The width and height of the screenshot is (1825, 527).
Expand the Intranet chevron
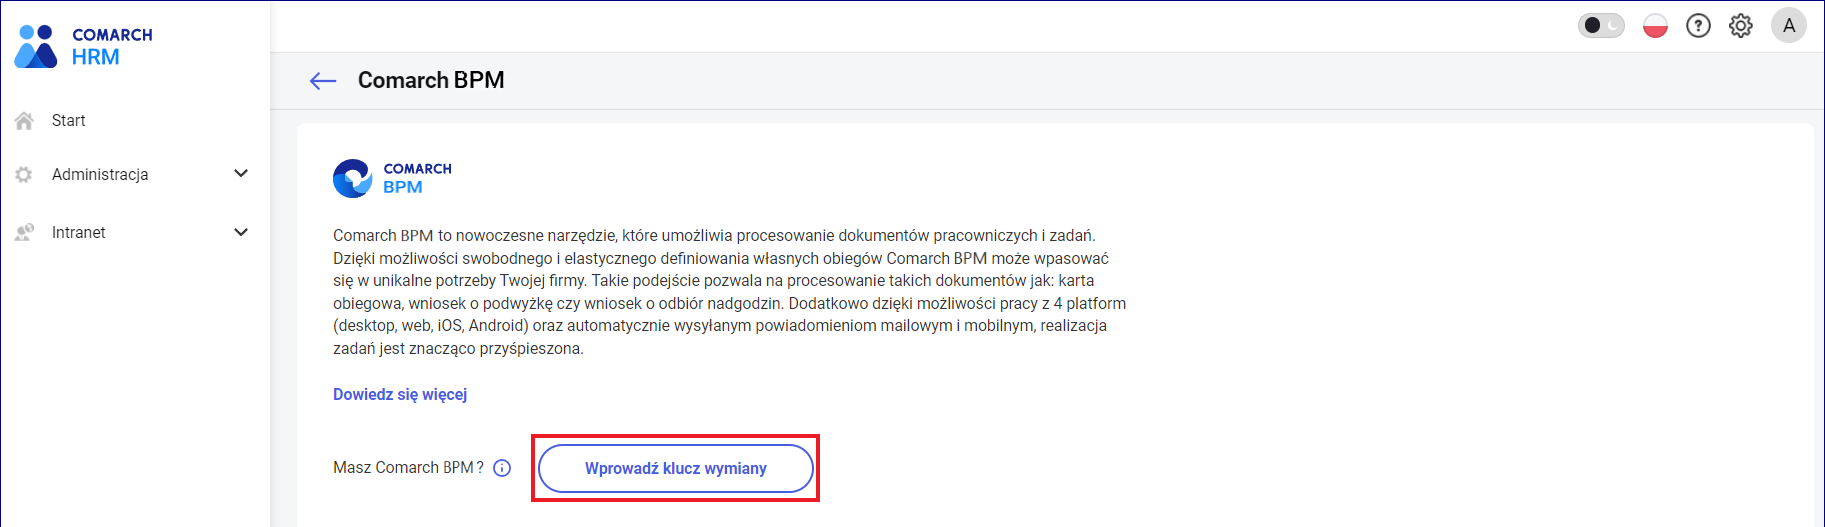pos(241,232)
